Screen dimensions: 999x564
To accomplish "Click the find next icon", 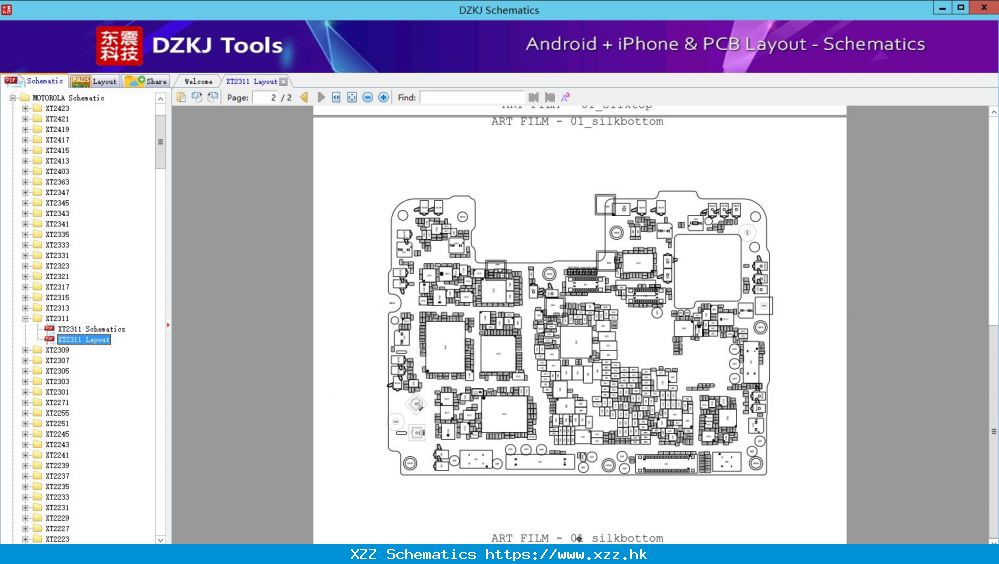I will coord(549,98).
